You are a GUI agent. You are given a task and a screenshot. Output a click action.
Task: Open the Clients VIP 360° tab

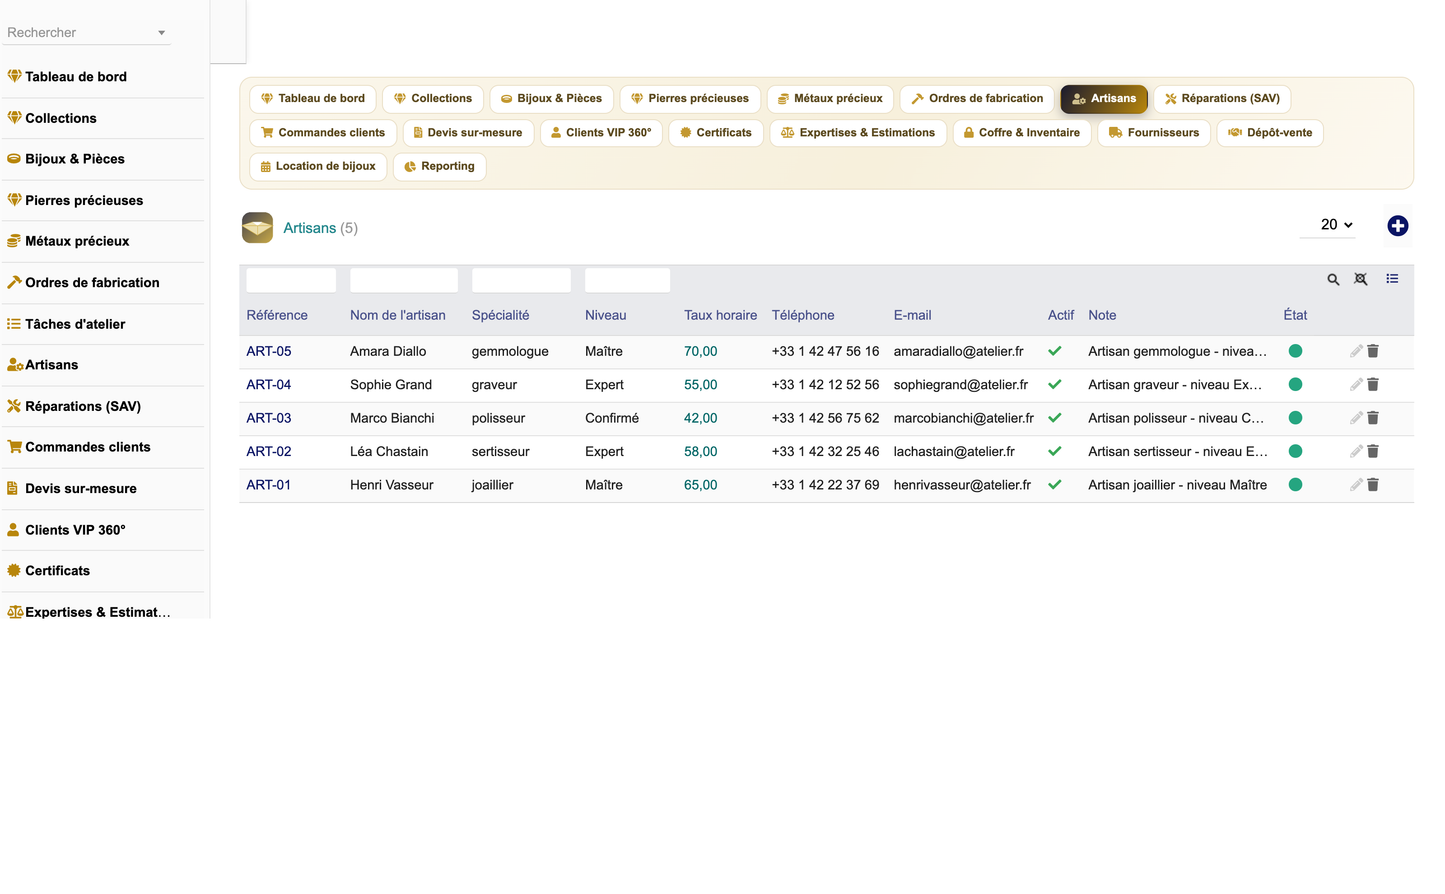pyautogui.click(x=601, y=133)
